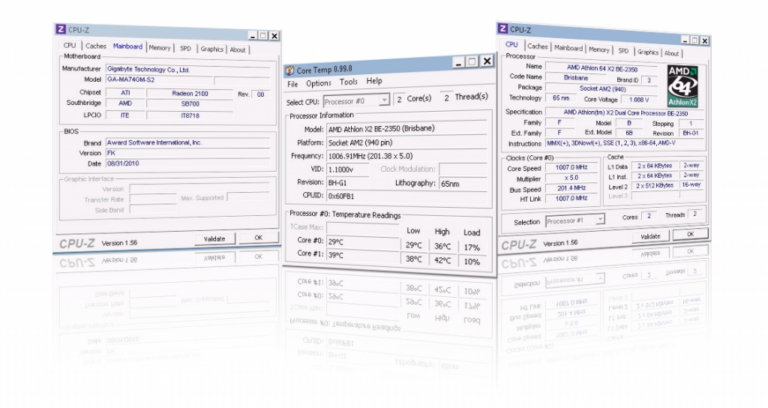Close the right CPU-Z window
The height and width of the screenshot is (408, 768).
click(704, 41)
